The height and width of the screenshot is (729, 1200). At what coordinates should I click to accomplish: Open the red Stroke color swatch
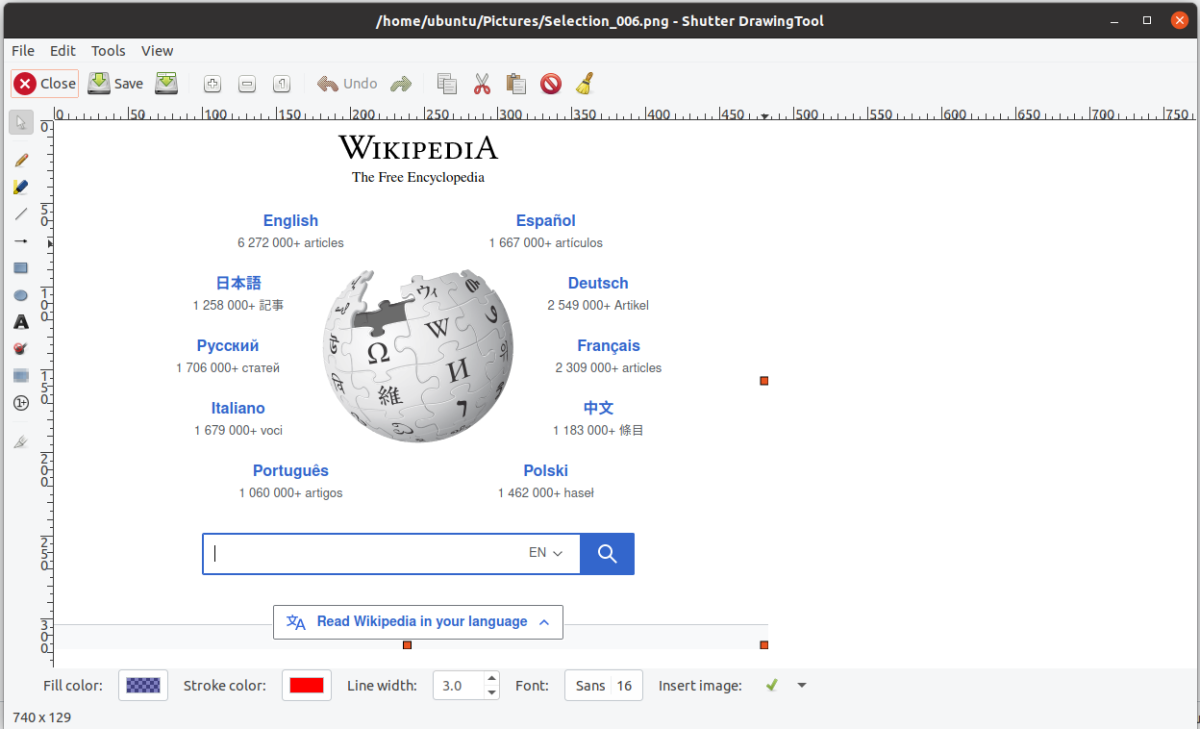(x=306, y=685)
